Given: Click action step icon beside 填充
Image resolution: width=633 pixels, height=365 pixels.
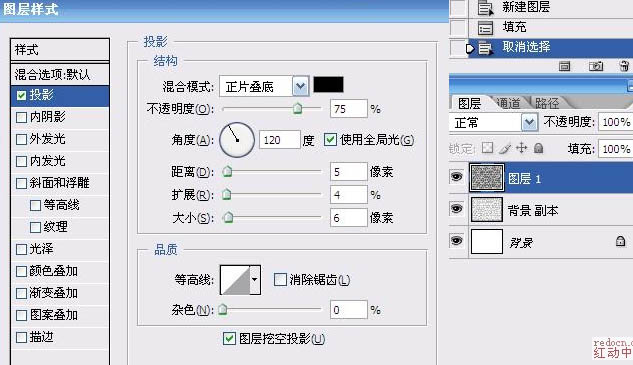Looking at the screenshot, I should [485, 28].
